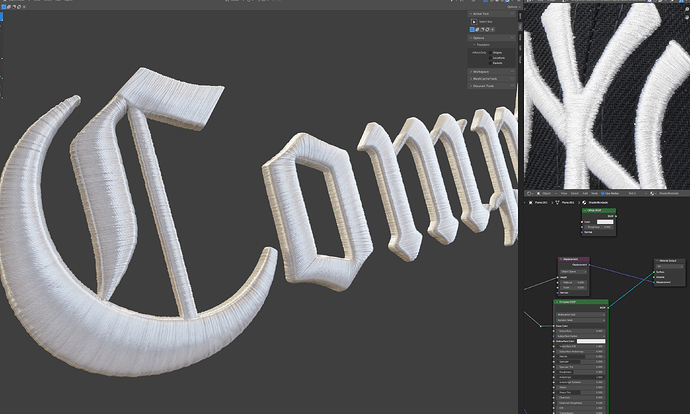
Task: Choose the blue Set selection mode icon
Action: click(472, 29)
